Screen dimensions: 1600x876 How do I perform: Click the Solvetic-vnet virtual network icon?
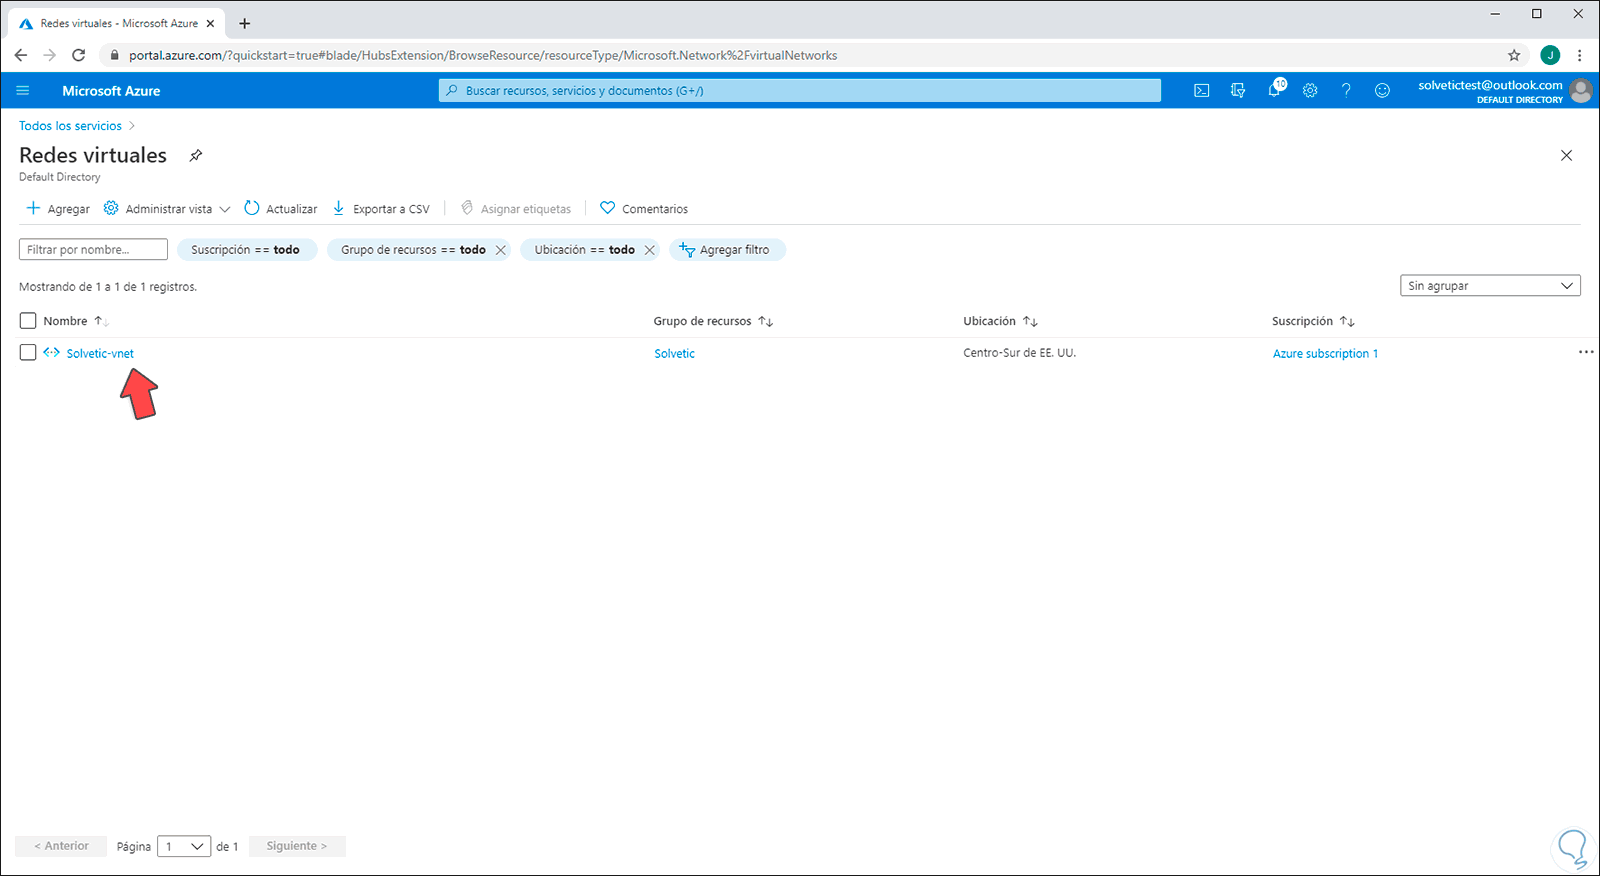(52, 353)
